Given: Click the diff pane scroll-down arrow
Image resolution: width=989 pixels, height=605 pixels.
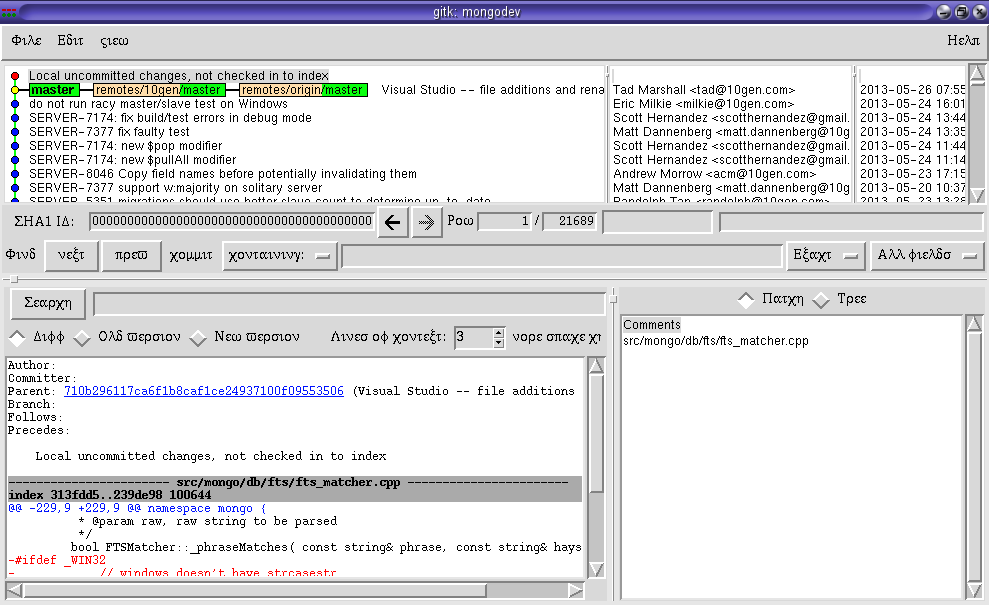Looking at the screenshot, I should 596,569.
